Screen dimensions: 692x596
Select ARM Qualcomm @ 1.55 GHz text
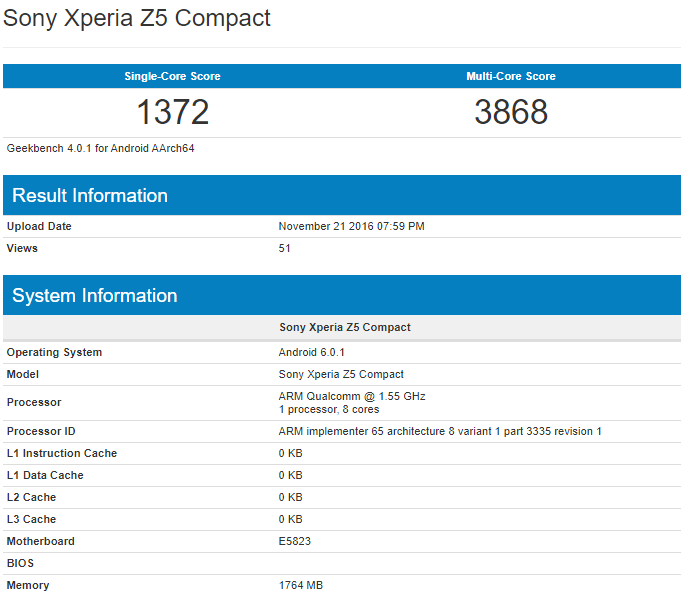coord(352,396)
